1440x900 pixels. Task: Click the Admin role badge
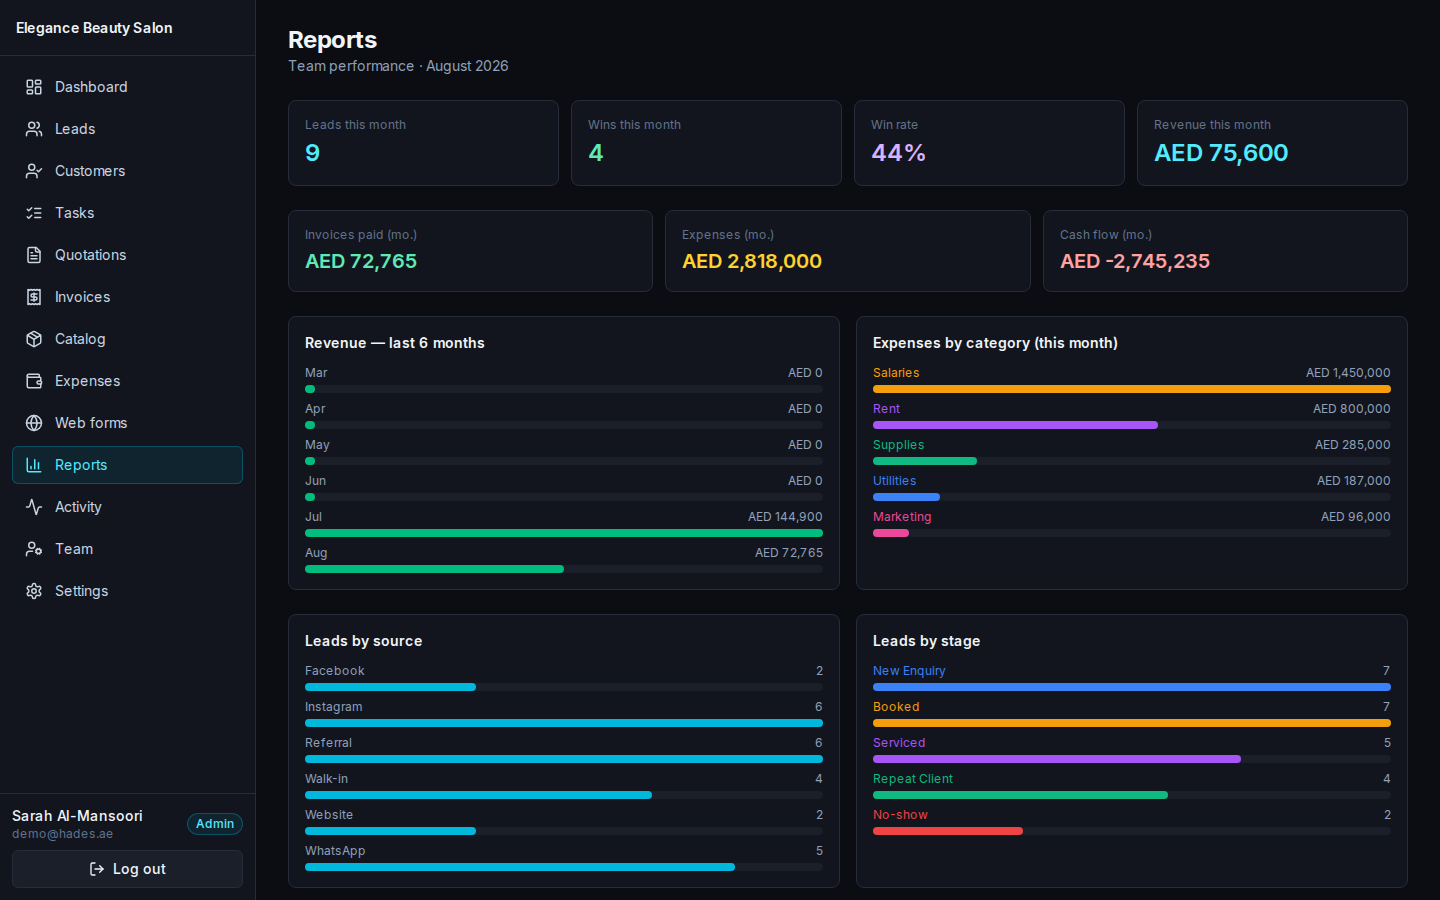(x=215, y=824)
